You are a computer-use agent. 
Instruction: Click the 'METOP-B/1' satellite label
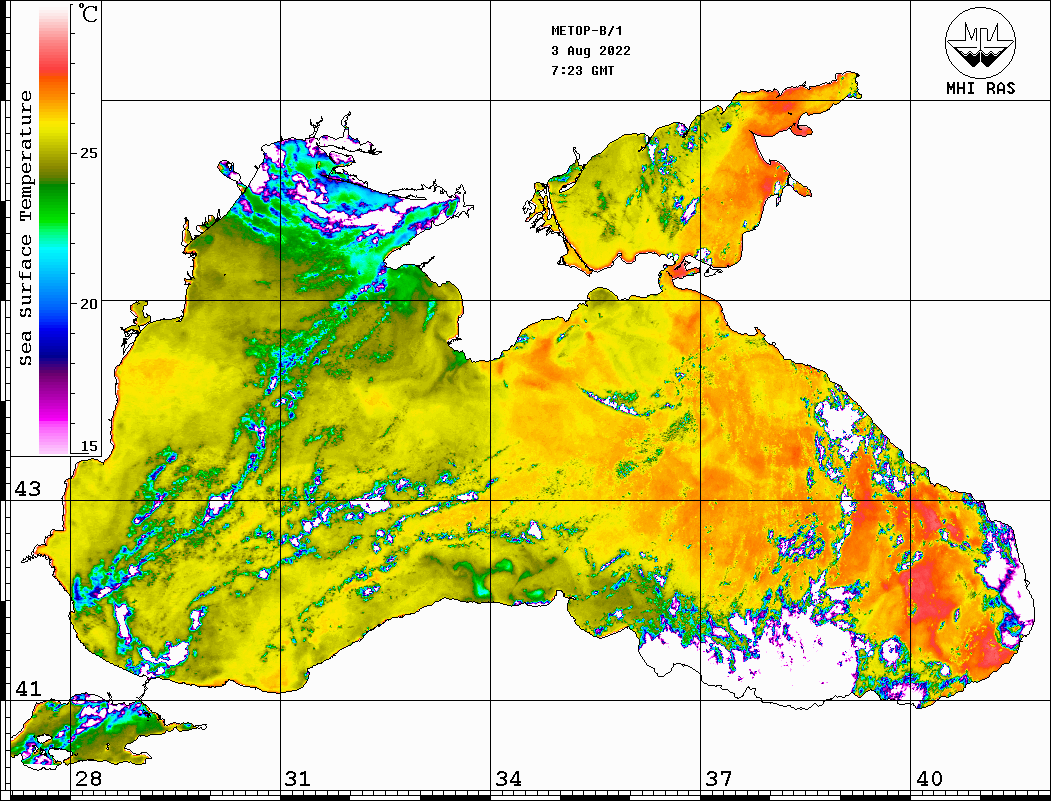point(587,31)
